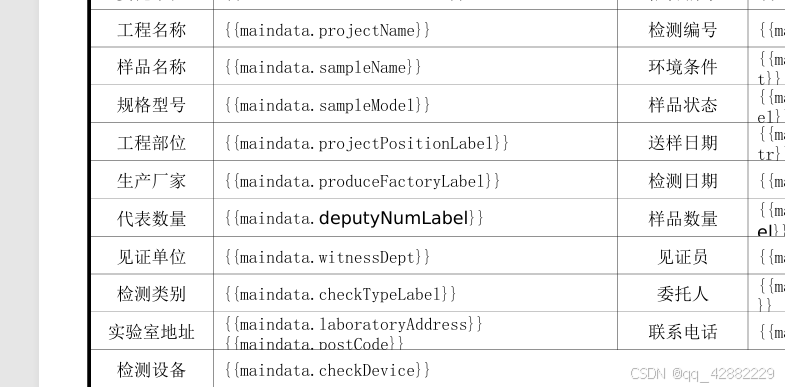
Task: Click the 样品名称 label cell
Action: click(152, 67)
